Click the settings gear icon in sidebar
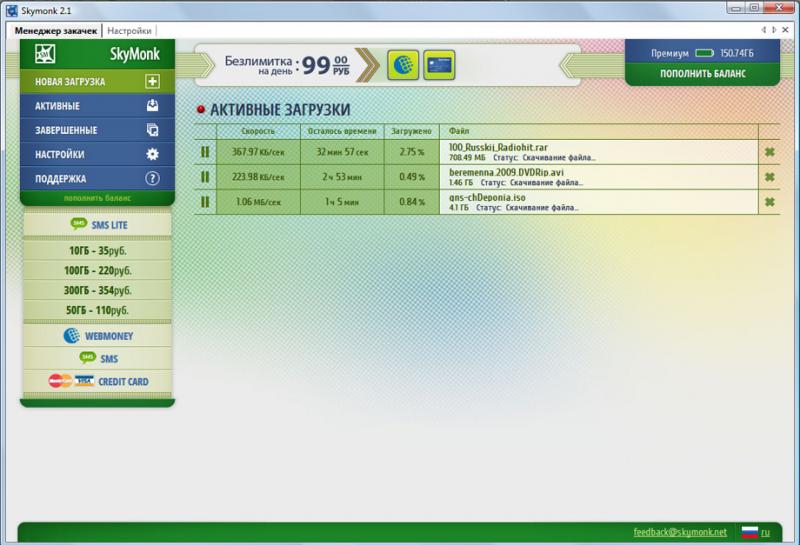Image resolution: width=800 pixels, height=545 pixels. pos(152,154)
